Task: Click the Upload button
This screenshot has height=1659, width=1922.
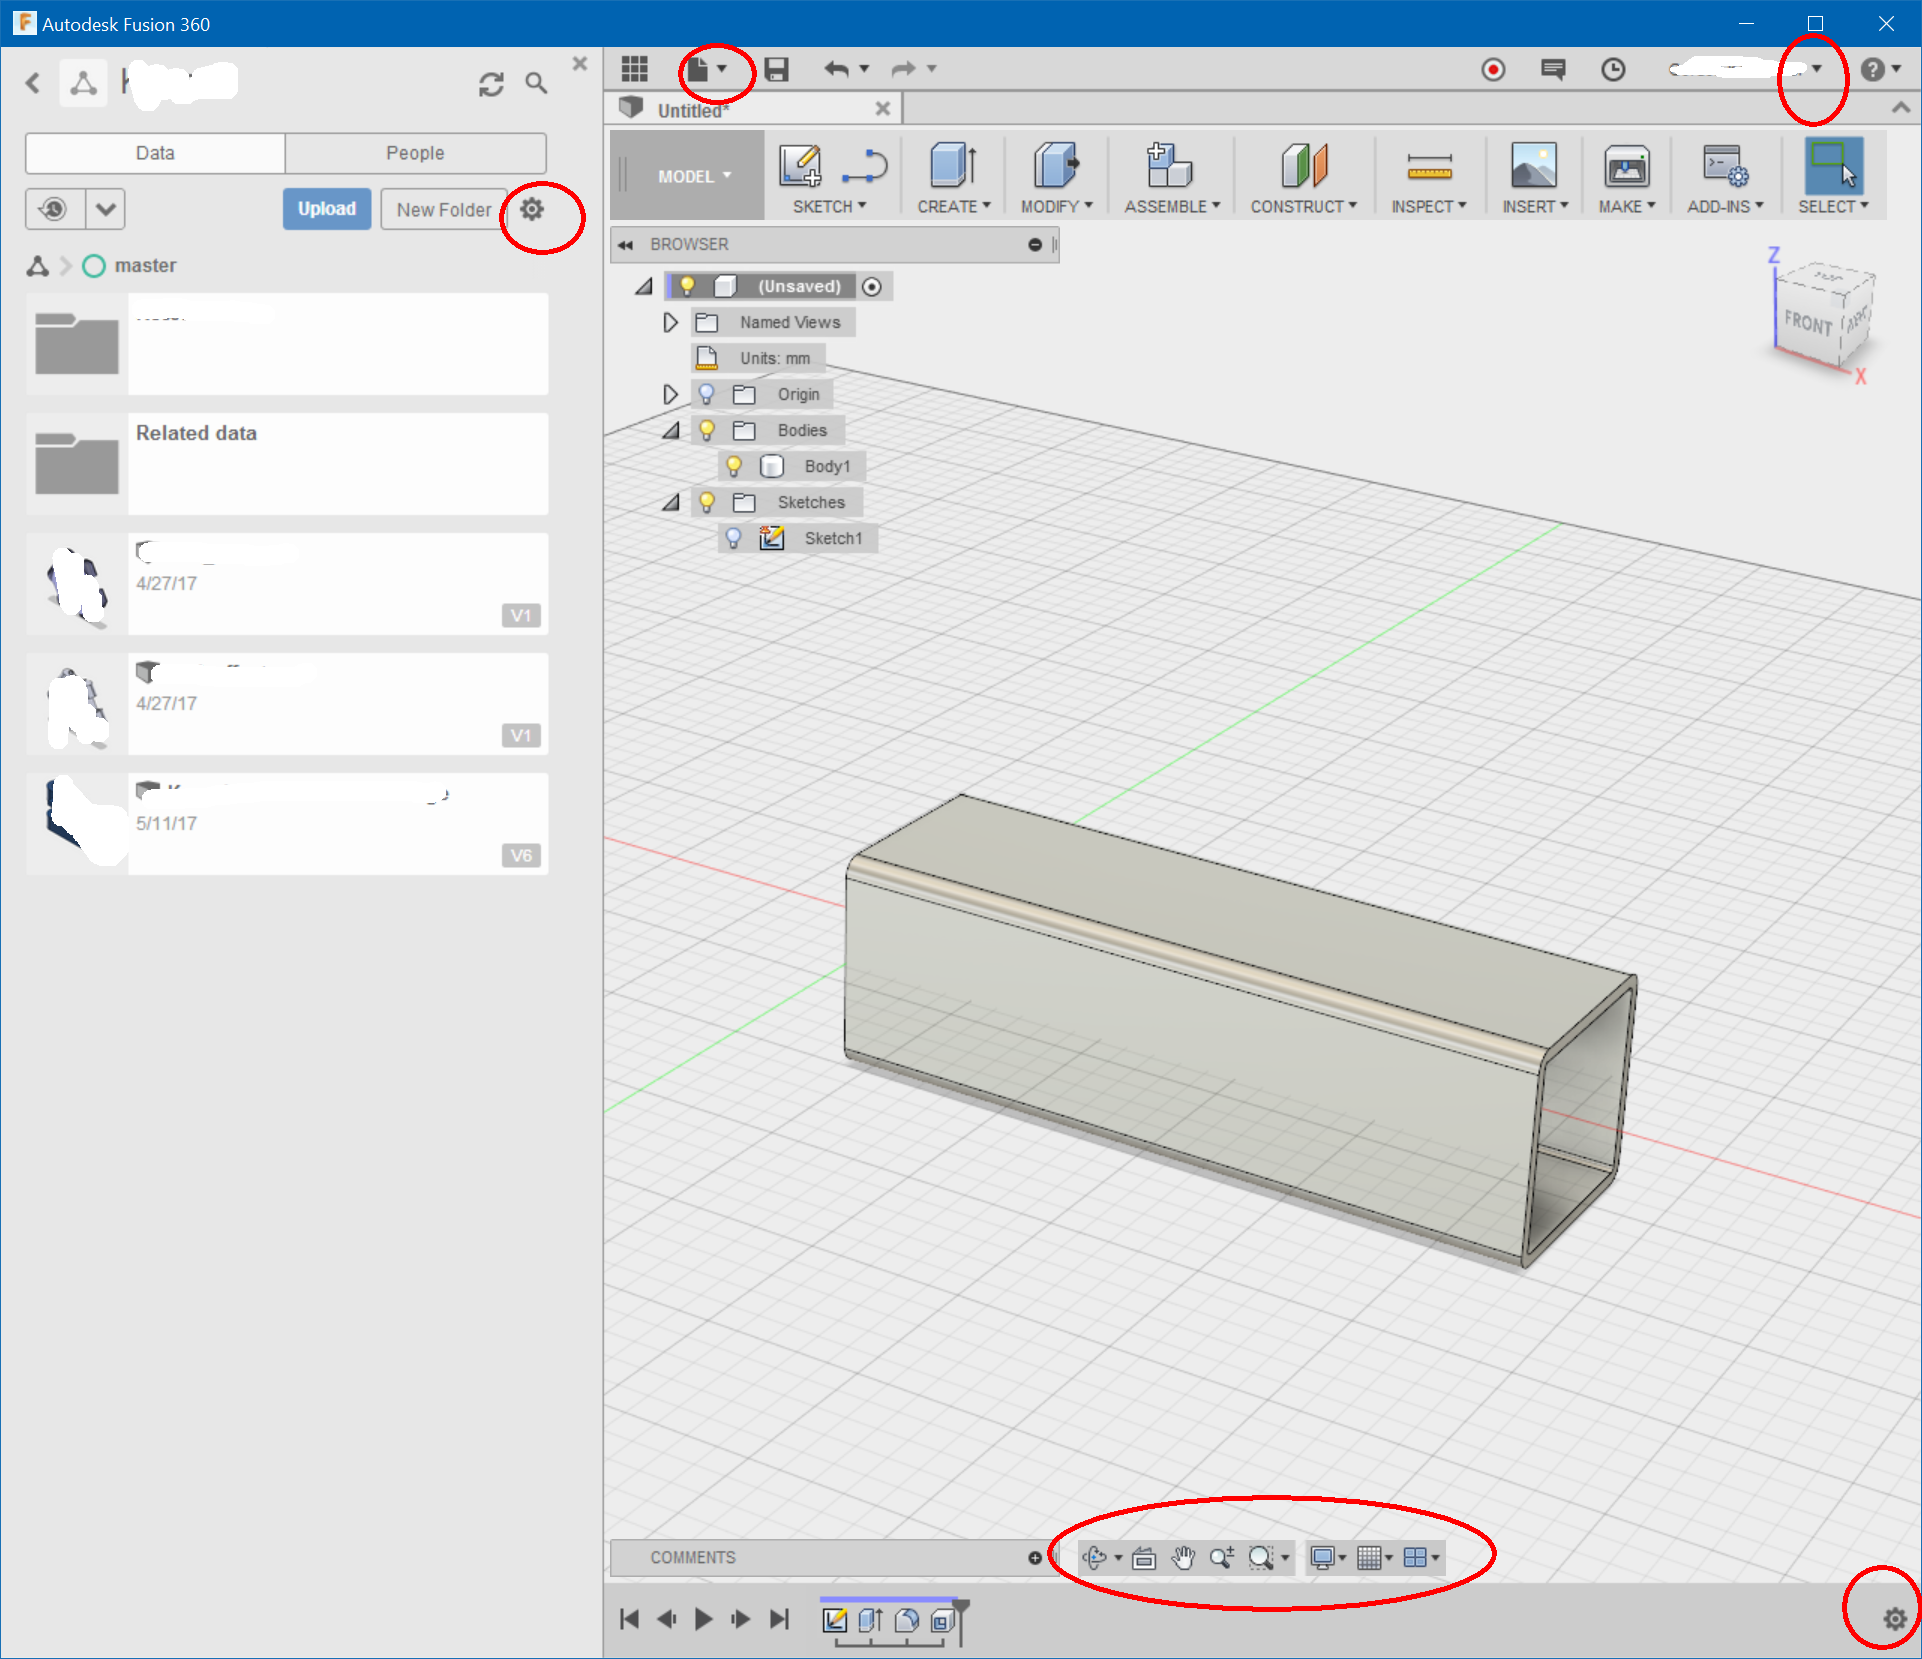Action: (x=327, y=209)
